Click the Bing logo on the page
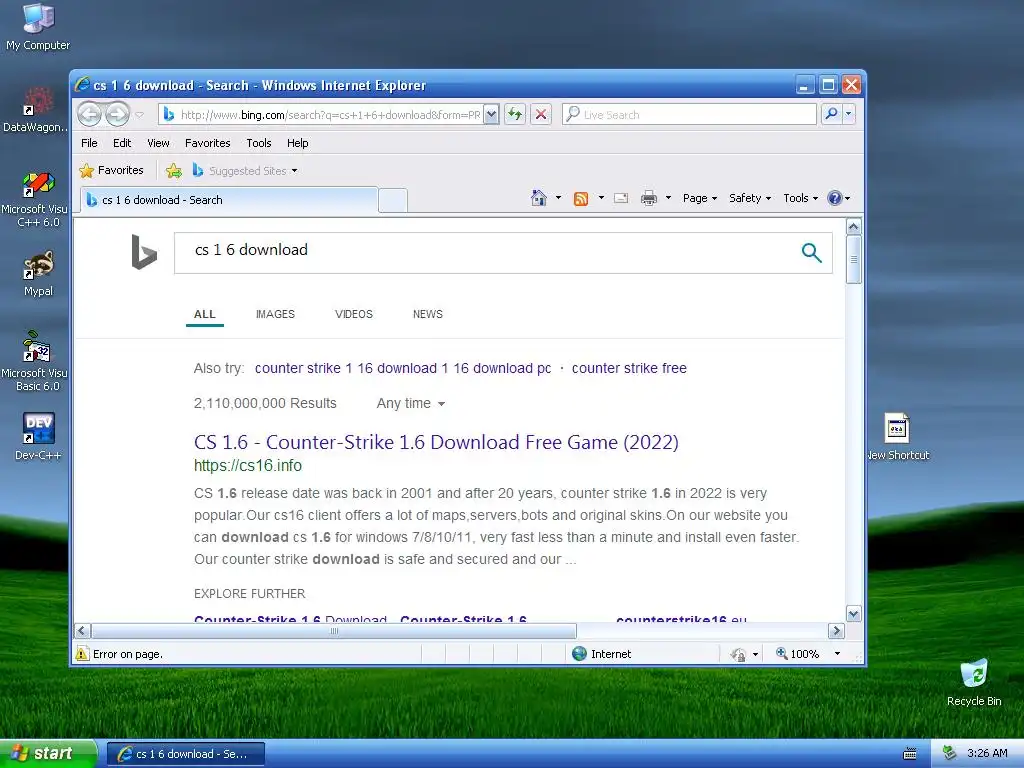The width and height of the screenshot is (1024, 768). [144, 252]
